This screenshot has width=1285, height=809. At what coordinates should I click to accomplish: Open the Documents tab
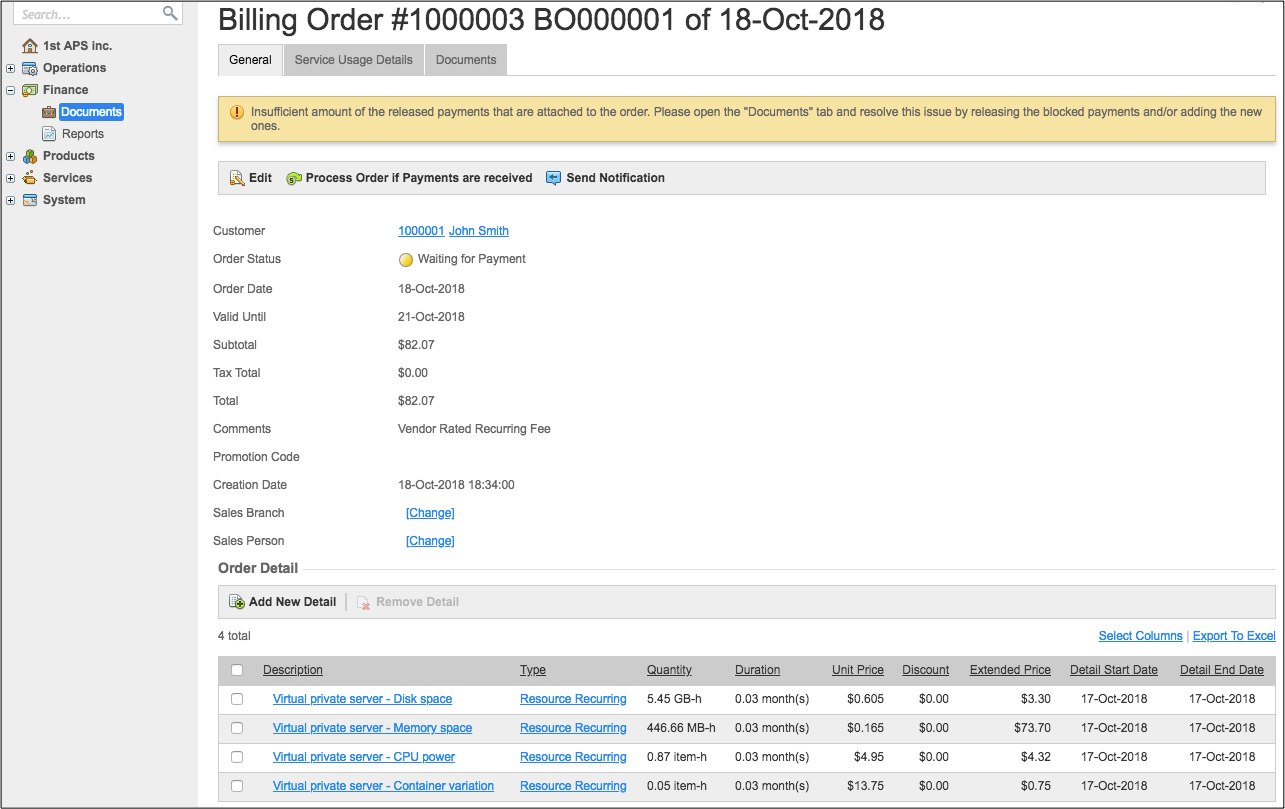tap(466, 60)
